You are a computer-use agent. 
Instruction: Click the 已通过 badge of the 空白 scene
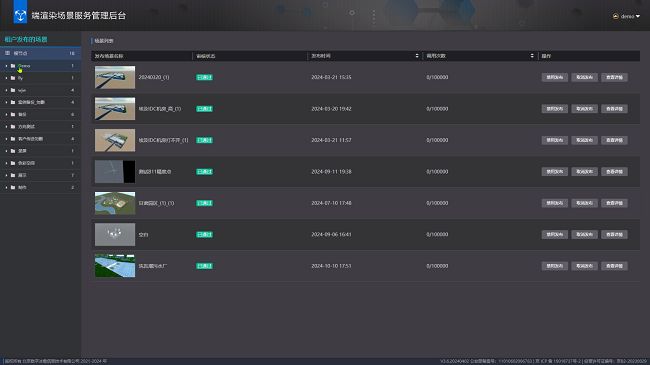point(204,234)
